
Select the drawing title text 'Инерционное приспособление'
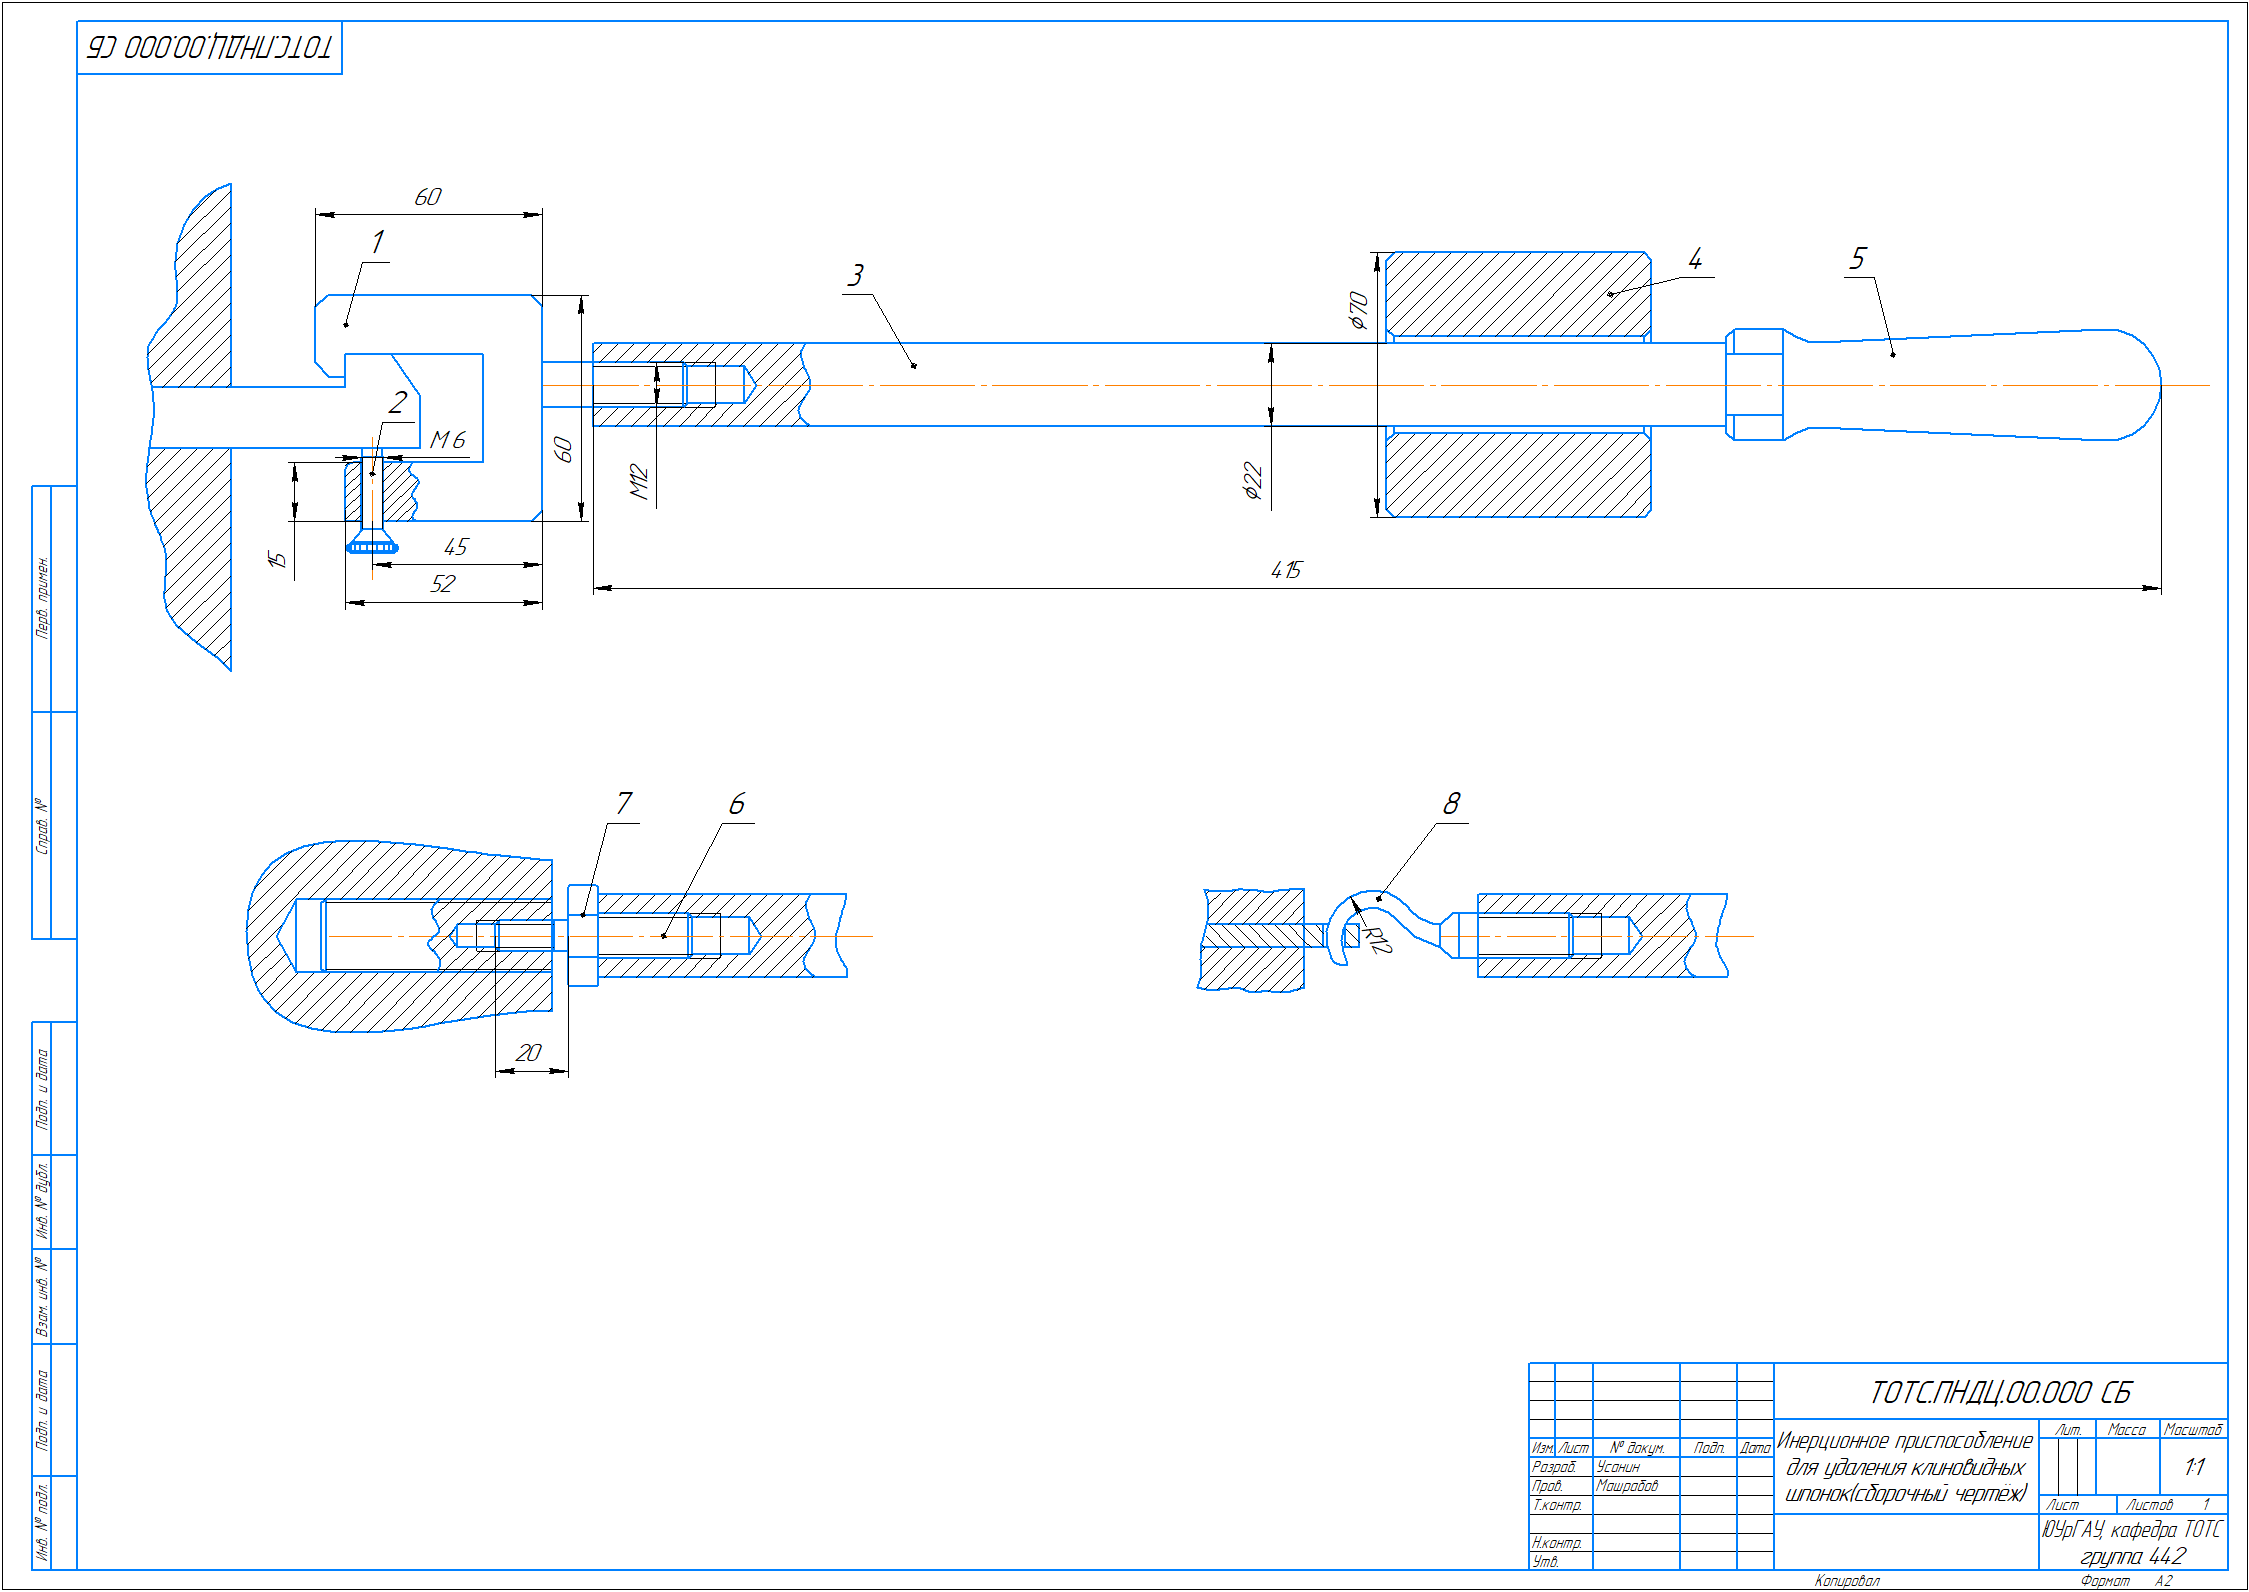pos(1905,1441)
